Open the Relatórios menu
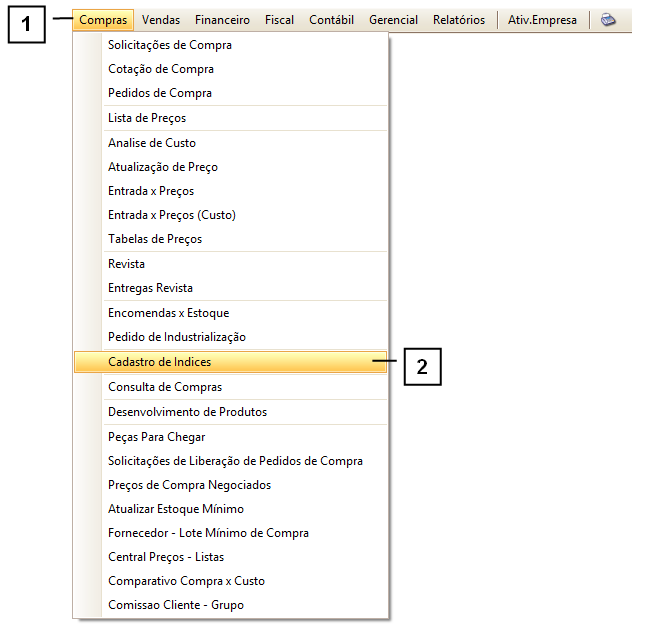Image resolution: width=646 pixels, height=626 pixels. 458,20
